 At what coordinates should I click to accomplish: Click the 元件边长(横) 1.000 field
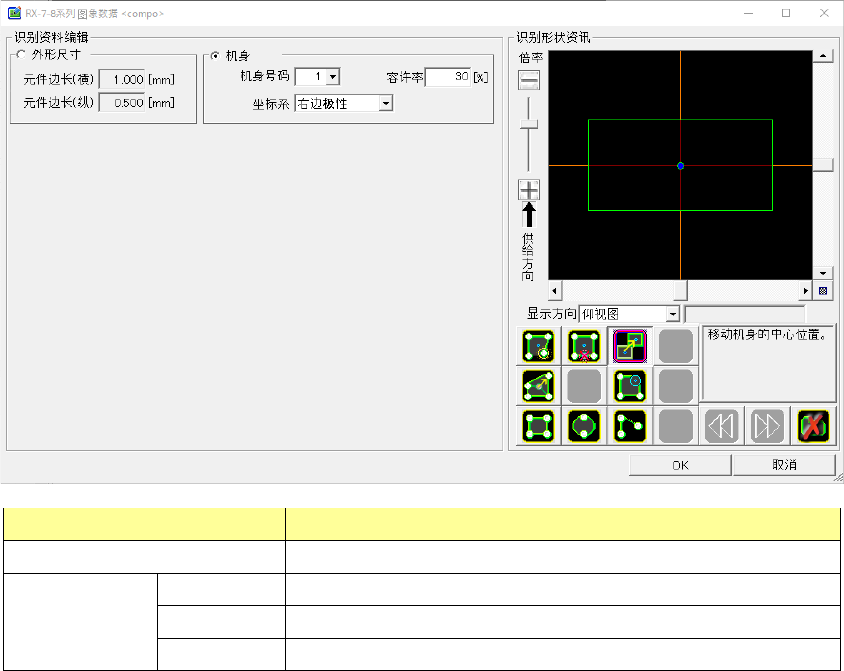click(x=122, y=80)
